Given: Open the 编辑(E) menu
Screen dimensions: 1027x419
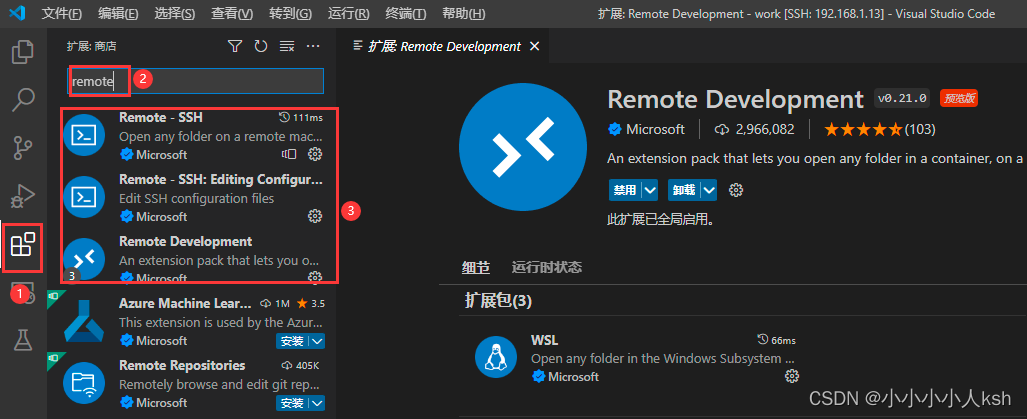Looking at the screenshot, I should 118,13.
